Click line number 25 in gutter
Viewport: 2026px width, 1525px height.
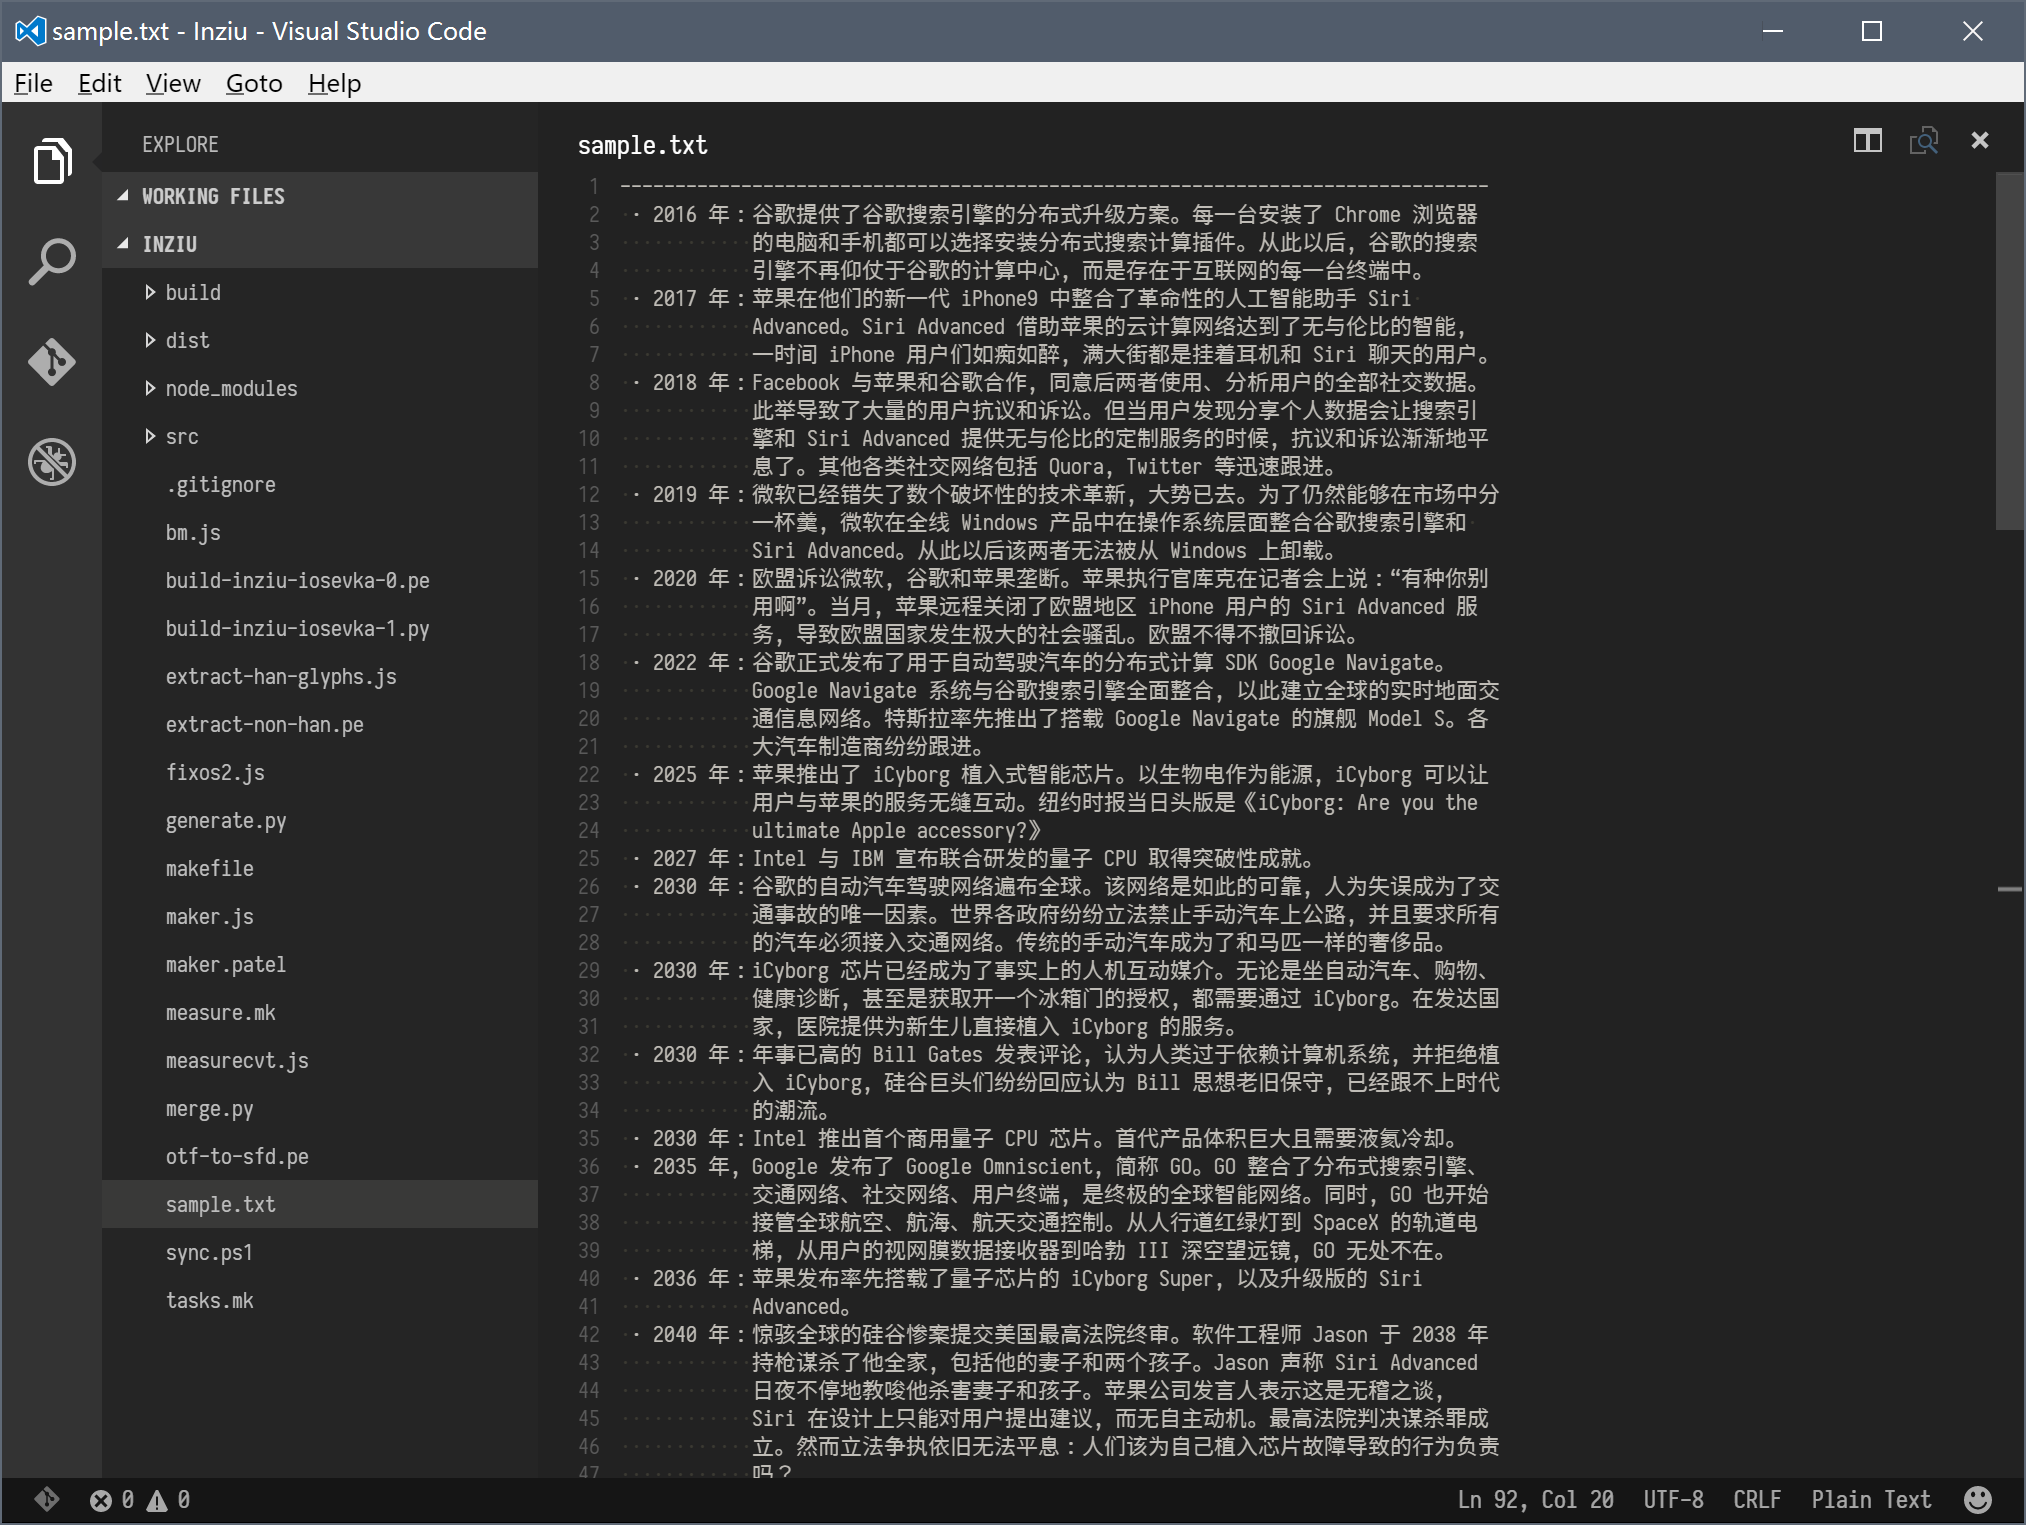(x=589, y=858)
